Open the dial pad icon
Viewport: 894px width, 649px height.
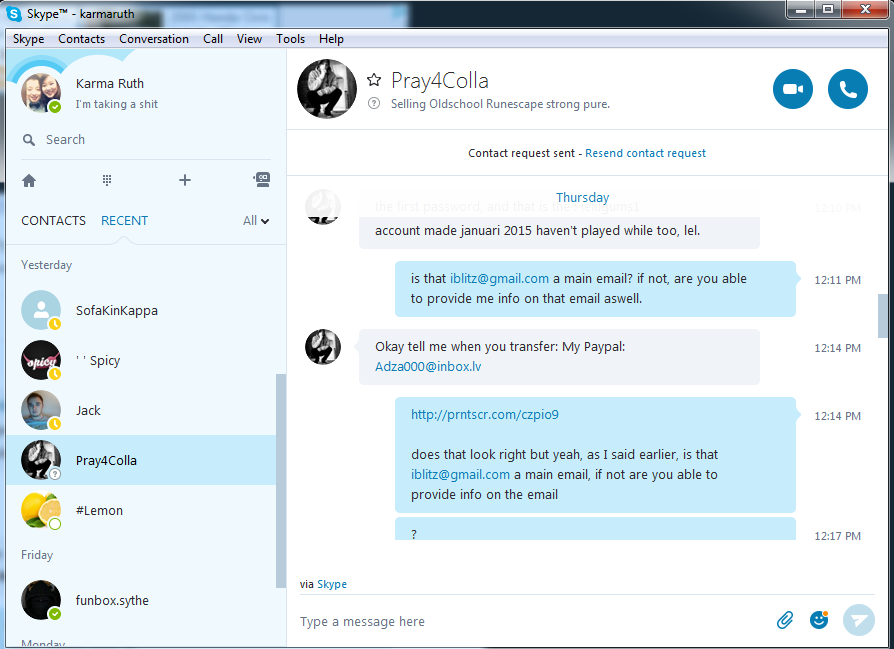point(107,180)
